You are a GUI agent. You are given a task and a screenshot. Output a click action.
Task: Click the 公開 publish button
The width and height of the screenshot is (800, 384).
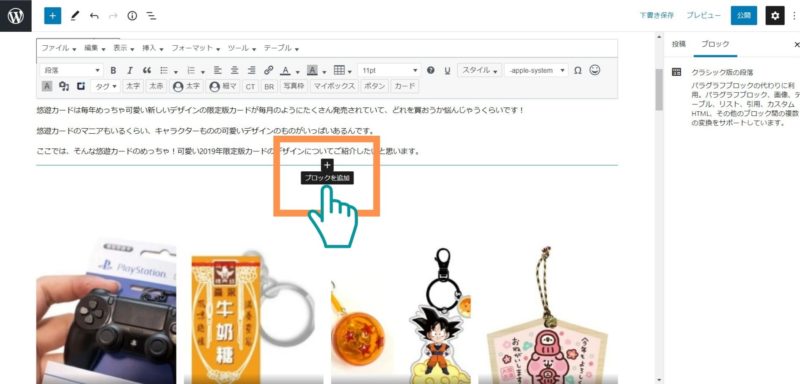point(744,16)
